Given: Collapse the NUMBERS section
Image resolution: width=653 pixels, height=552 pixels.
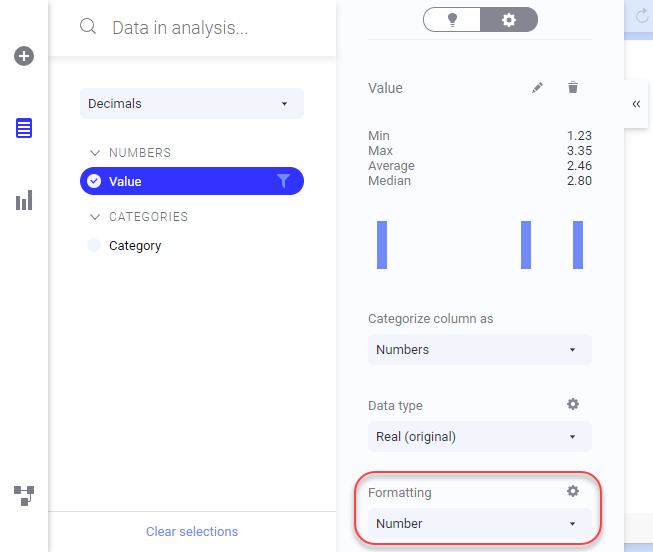Looking at the screenshot, I should (x=95, y=153).
